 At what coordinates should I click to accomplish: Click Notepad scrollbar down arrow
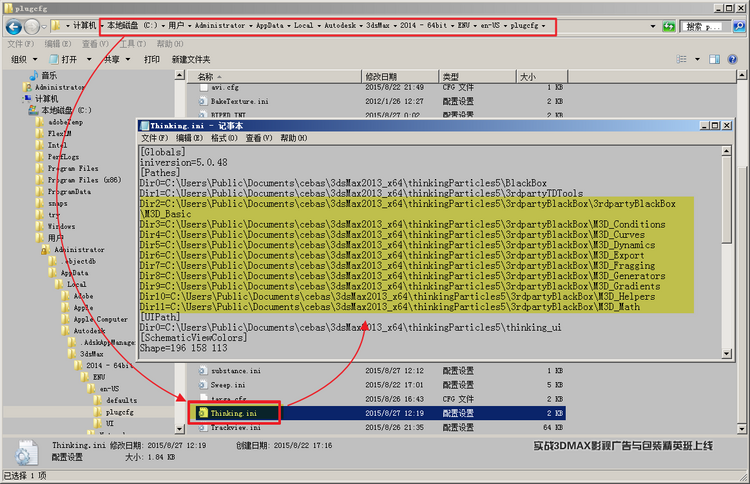(727, 354)
